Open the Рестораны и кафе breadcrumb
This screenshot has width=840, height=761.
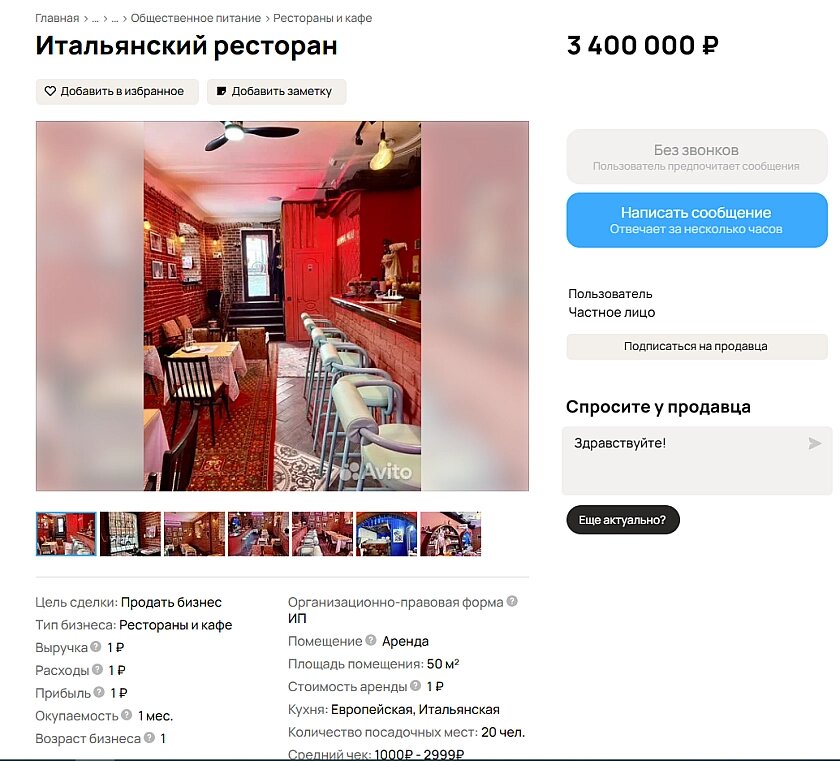(322, 18)
